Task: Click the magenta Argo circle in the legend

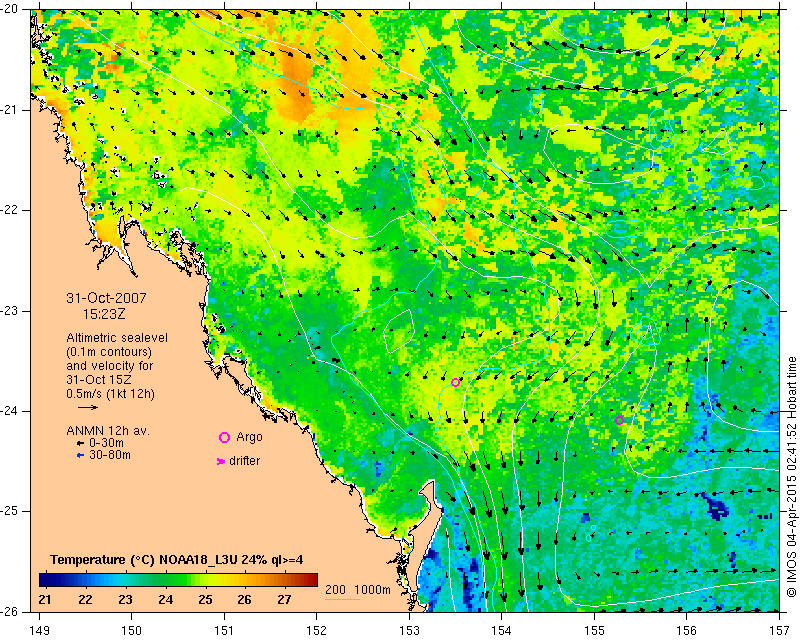Action: click(x=224, y=437)
